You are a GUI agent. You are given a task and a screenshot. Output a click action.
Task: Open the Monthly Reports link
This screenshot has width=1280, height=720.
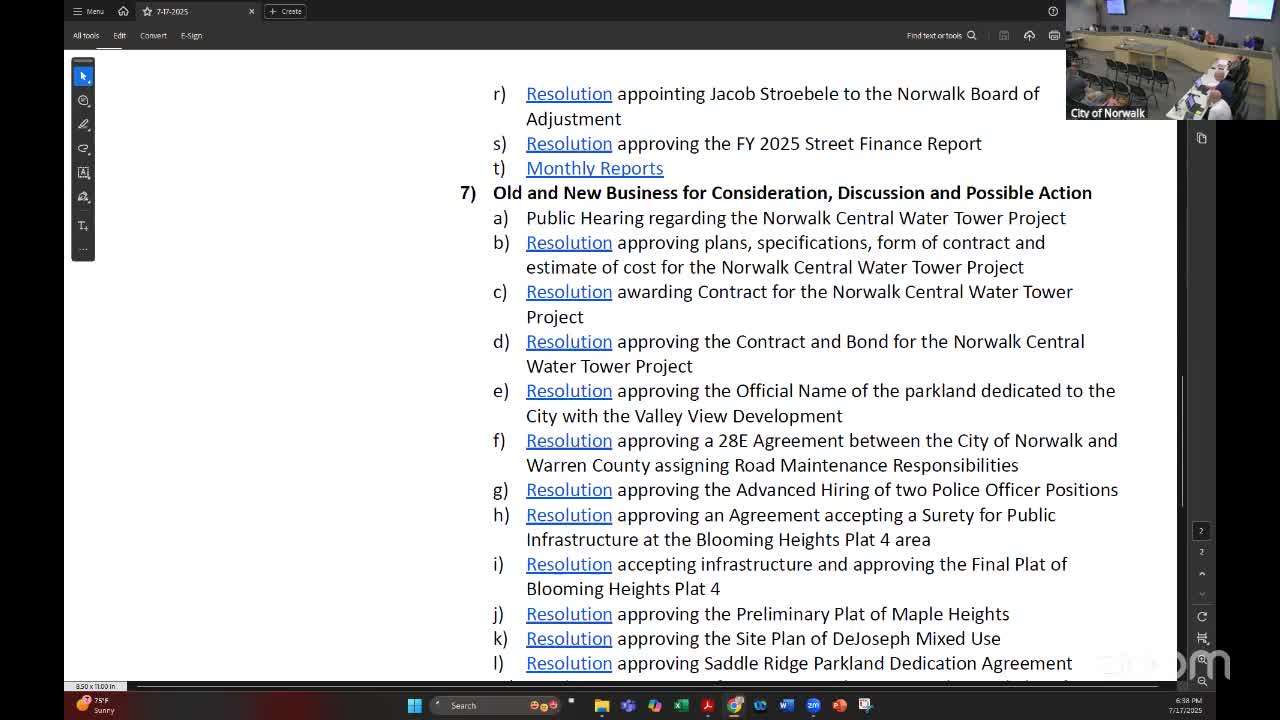pyautogui.click(x=594, y=168)
